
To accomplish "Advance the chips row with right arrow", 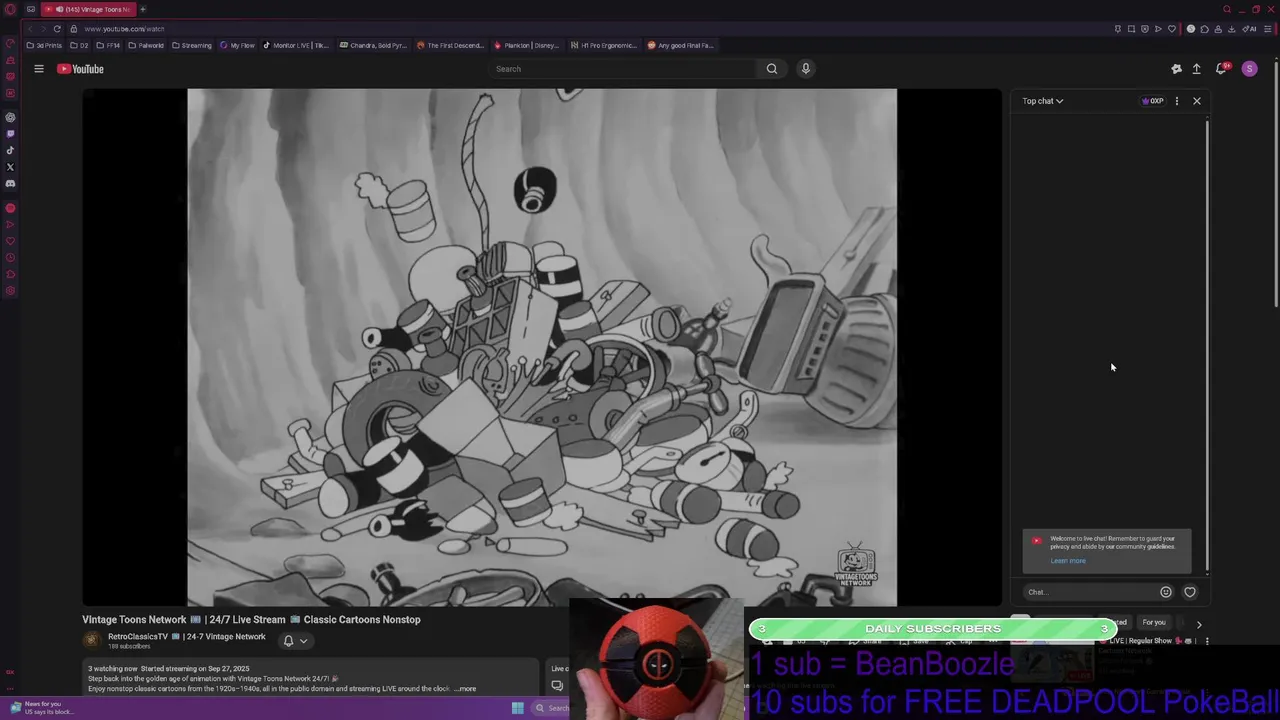I will point(1199,624).
